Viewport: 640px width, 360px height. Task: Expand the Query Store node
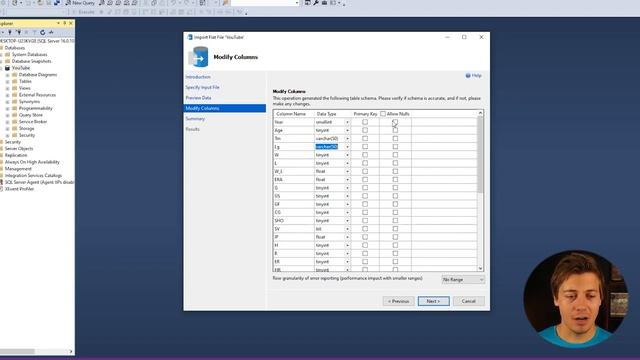[x=7, y=115]
